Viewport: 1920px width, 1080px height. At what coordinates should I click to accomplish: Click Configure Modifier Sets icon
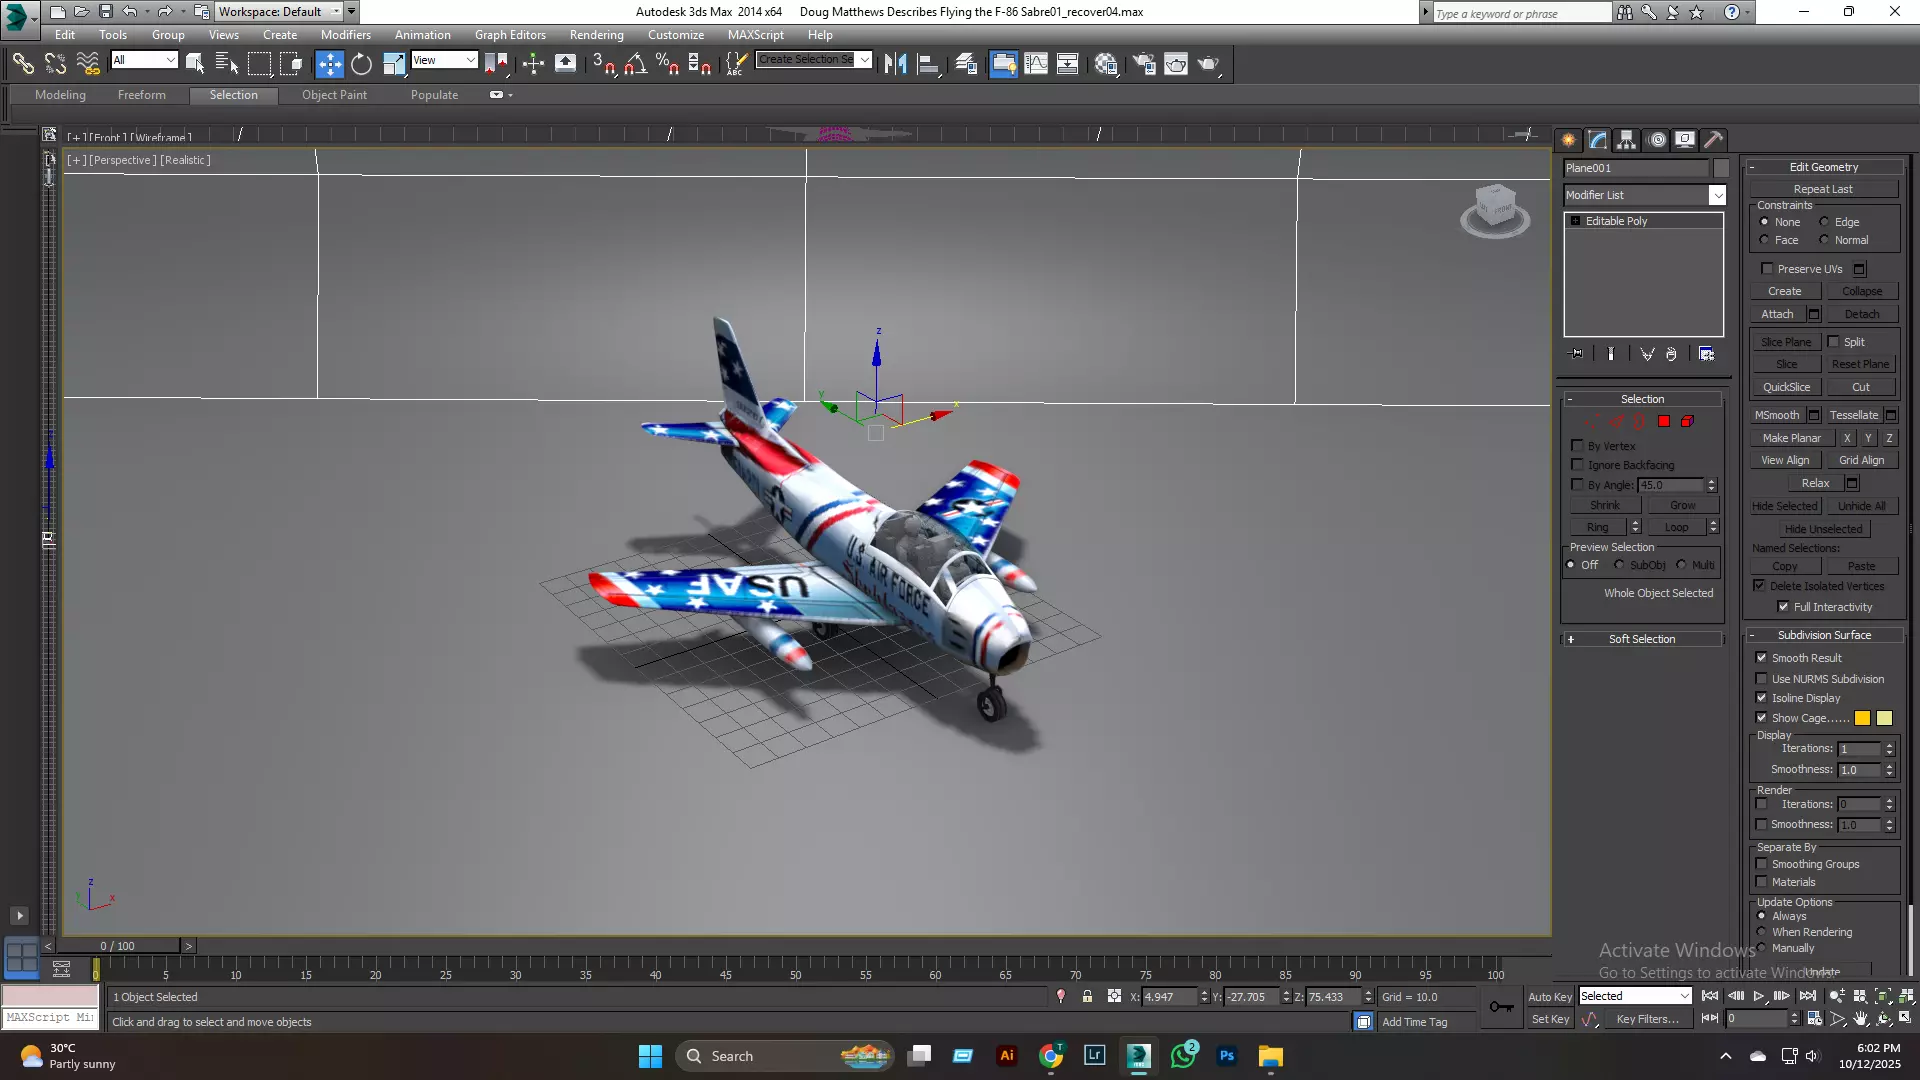click(1706, 354)
